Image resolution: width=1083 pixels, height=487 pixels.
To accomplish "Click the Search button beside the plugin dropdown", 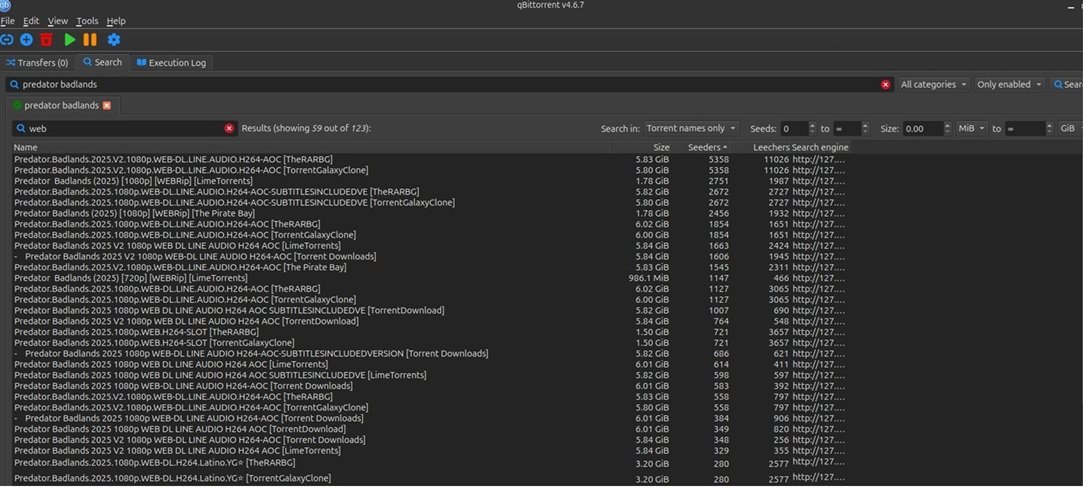I will point(1067,85).
